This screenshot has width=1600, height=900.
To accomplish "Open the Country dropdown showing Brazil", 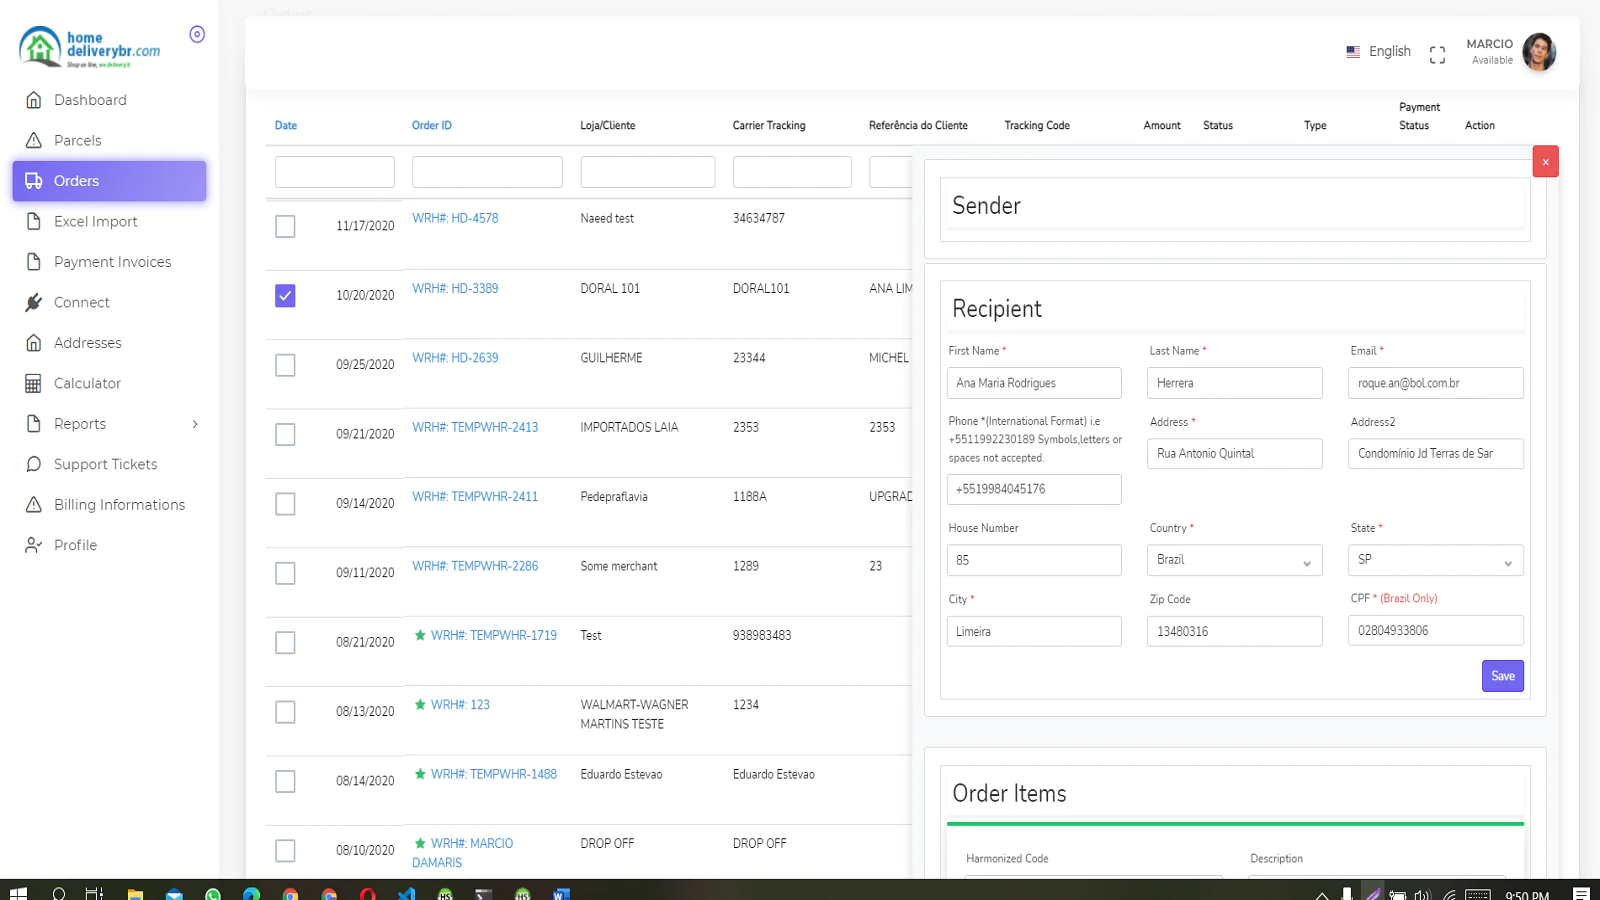I will tap(1234, 560).
